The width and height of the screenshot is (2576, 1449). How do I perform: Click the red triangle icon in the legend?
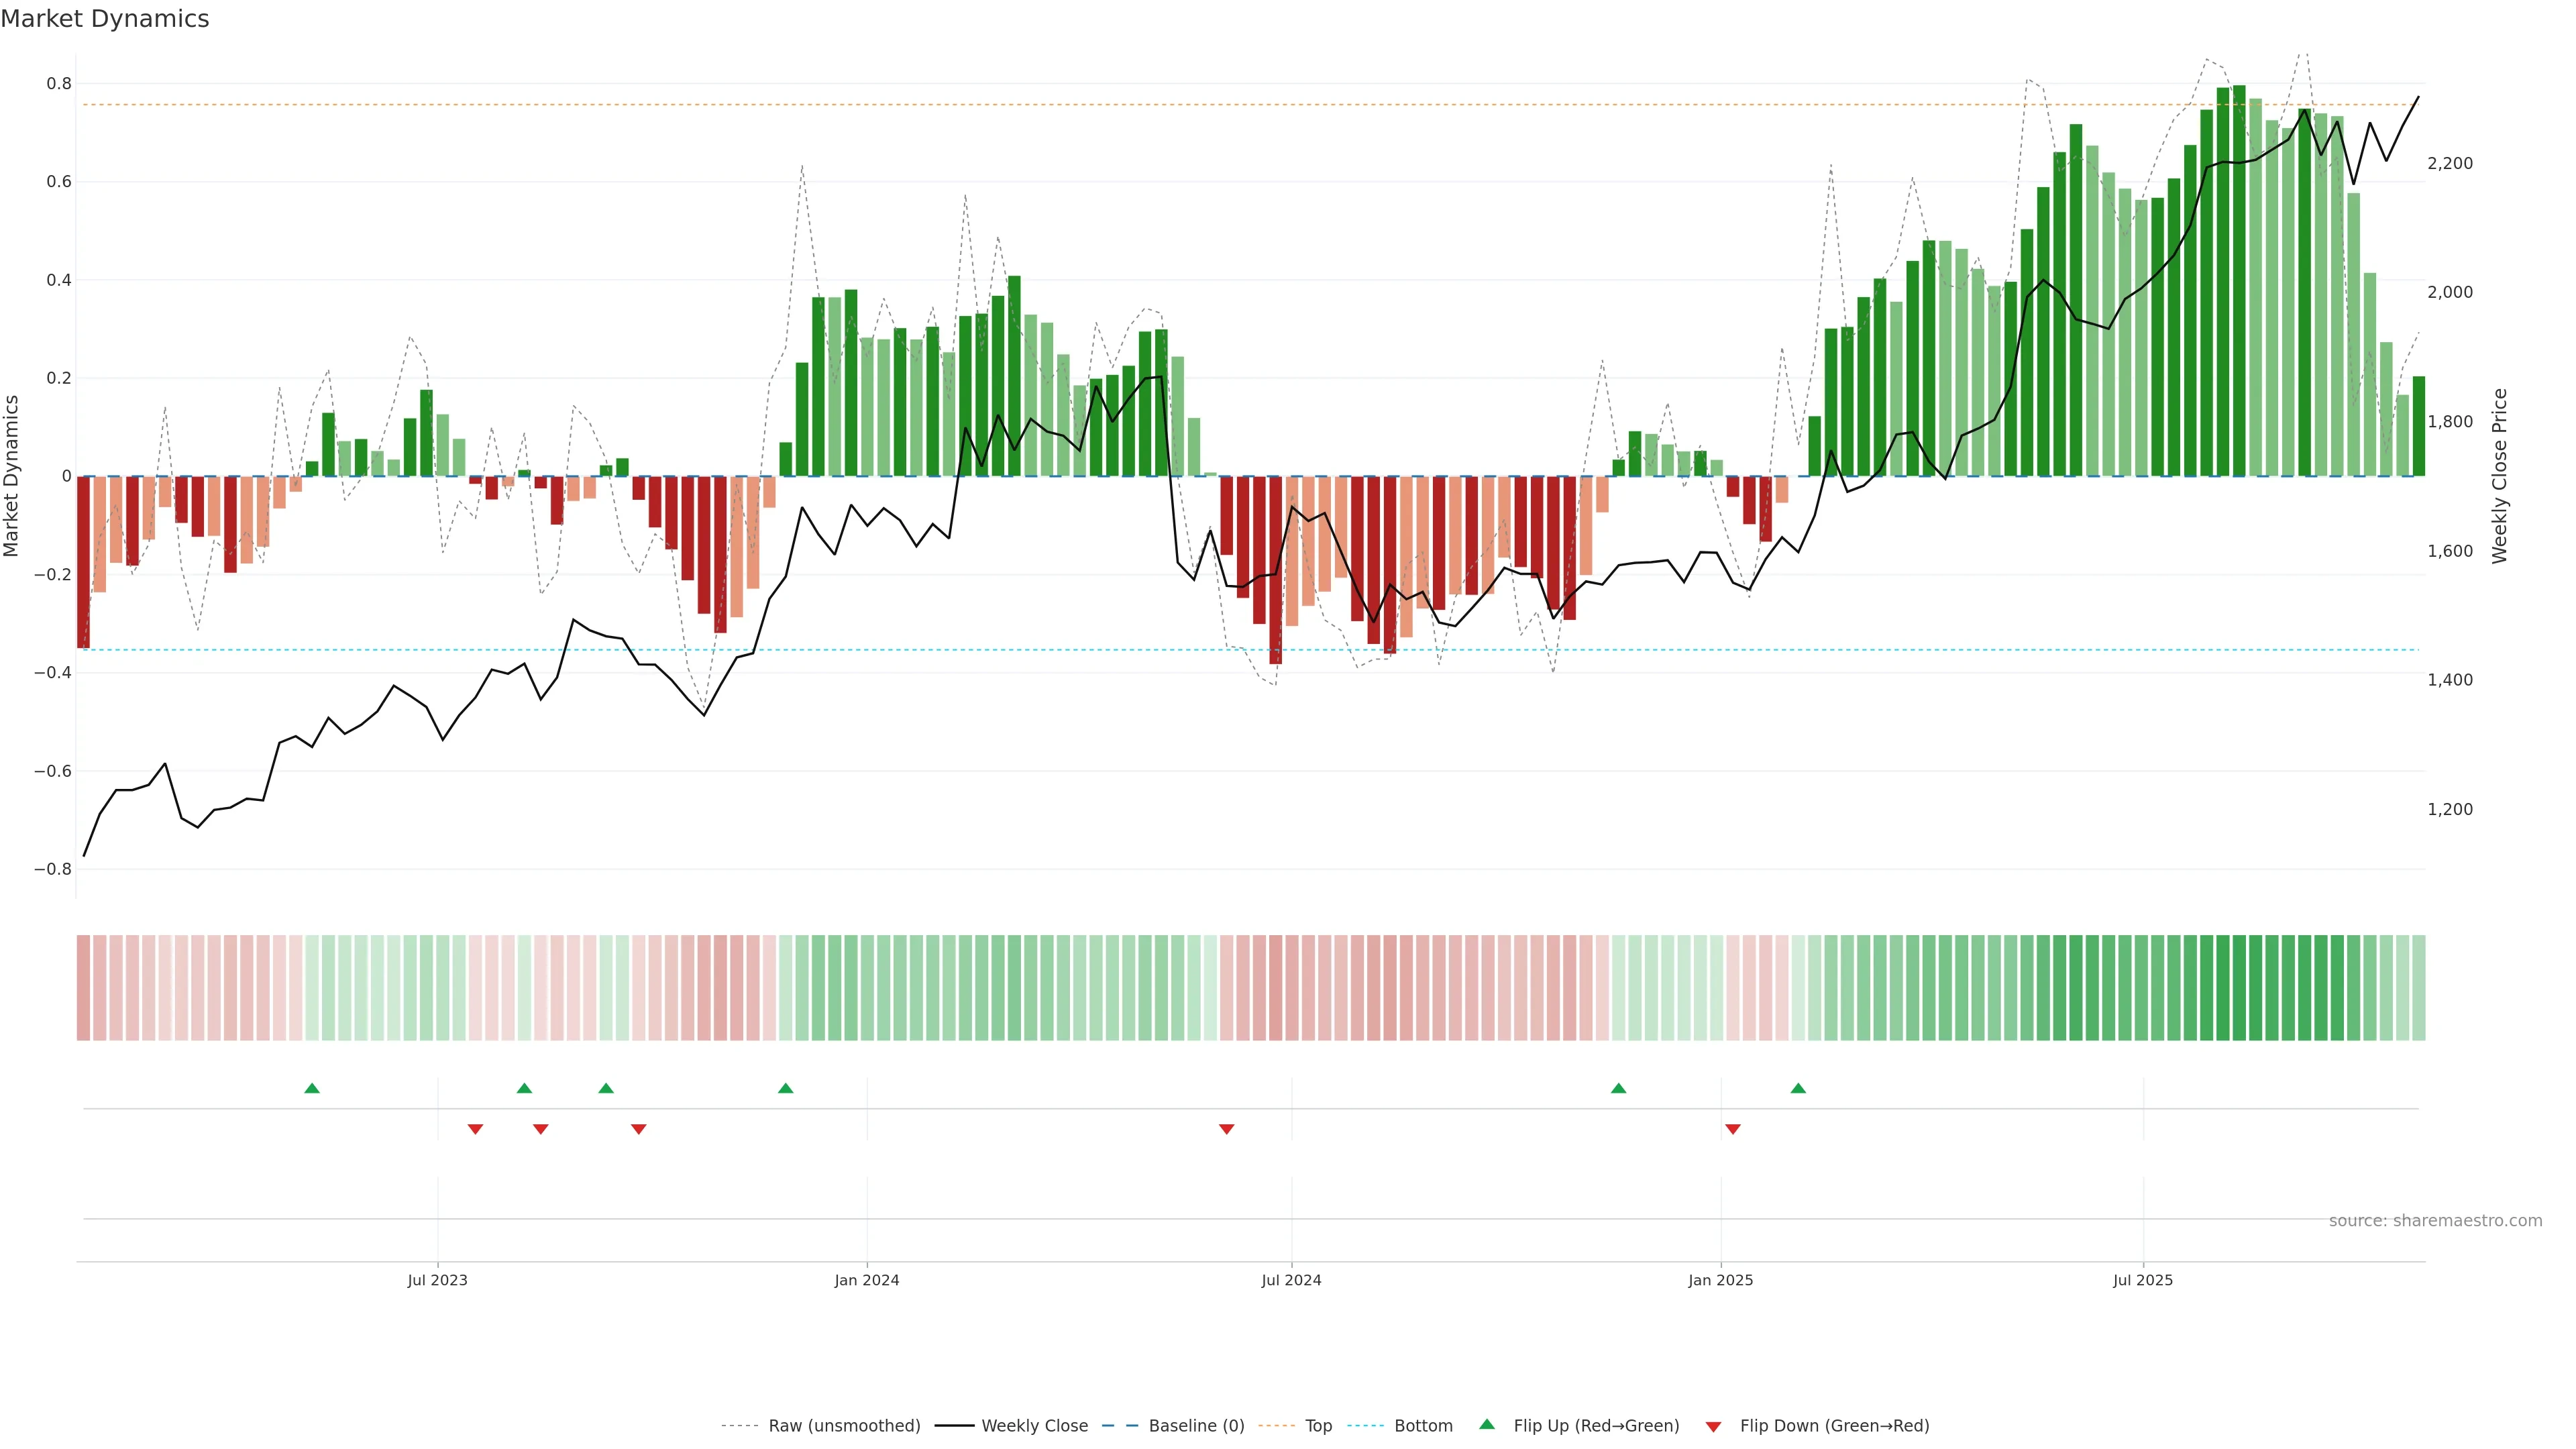(1713, 1427)
